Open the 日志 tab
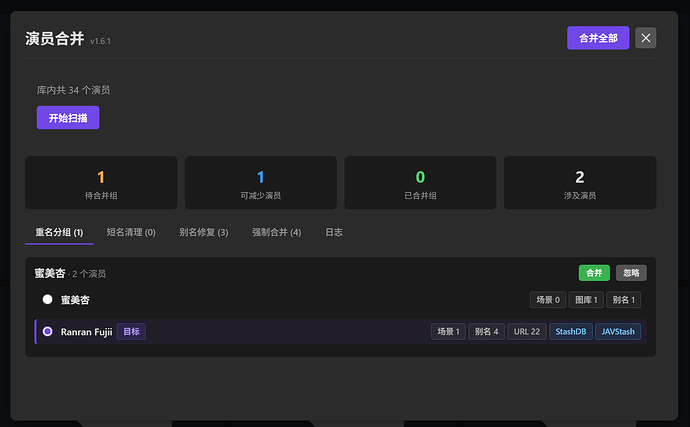Screen dimensions: 690x427 pyautogui.click(x=334, y=232)
